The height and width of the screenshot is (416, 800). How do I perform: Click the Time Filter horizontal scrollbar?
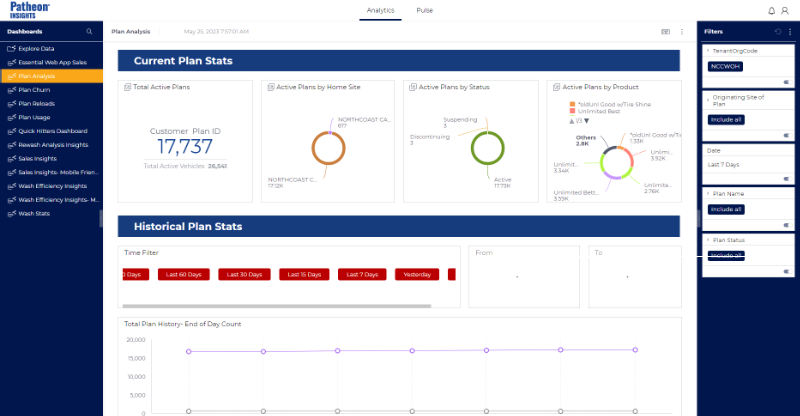(x=277, y=306)
